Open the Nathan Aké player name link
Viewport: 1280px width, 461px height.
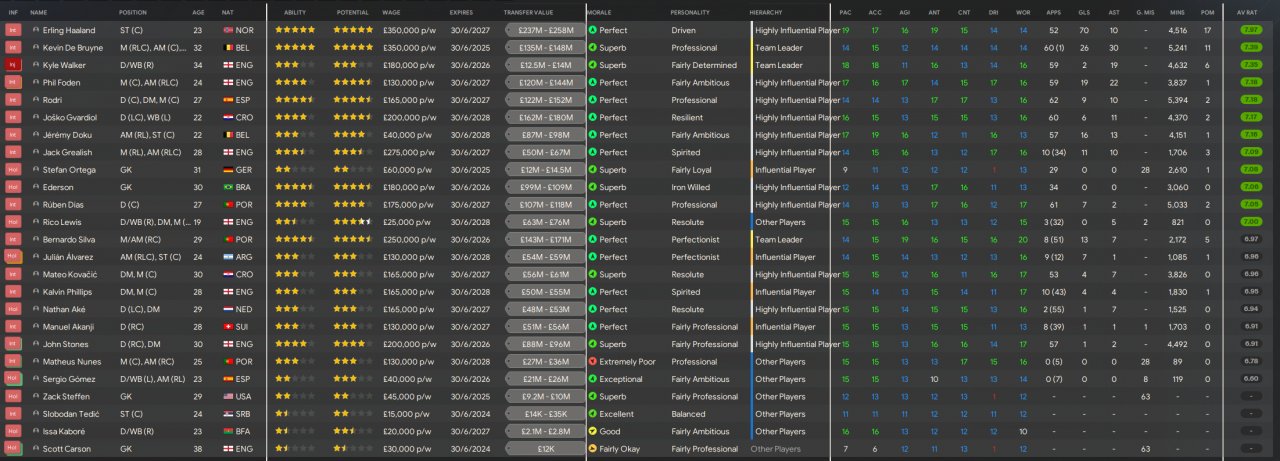coord(66,310)
